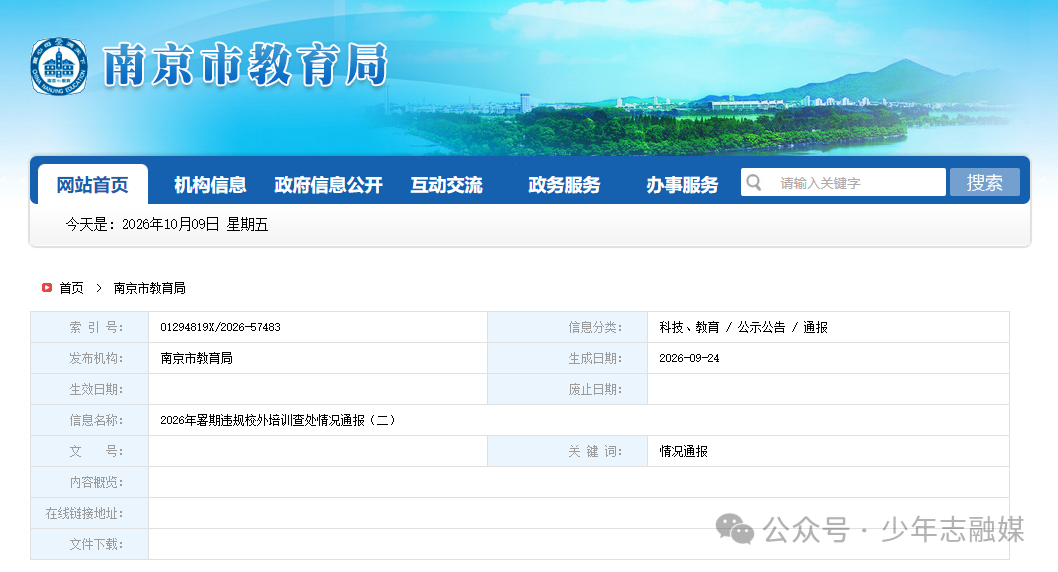Image resolution: width=1058 pixels, height=572 pixels.
Task: Click title 2026年暑期违规校外培训查处情况通报（二）
Action: [277, 420]
